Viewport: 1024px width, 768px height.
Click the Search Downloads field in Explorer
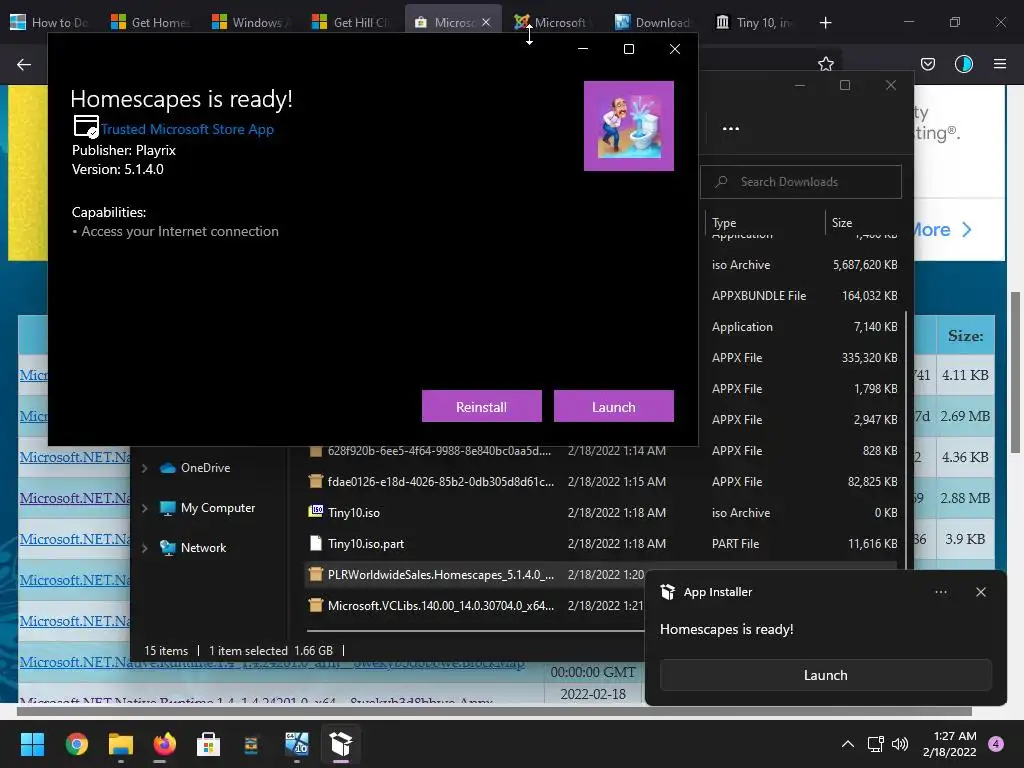tap(801, 182)
